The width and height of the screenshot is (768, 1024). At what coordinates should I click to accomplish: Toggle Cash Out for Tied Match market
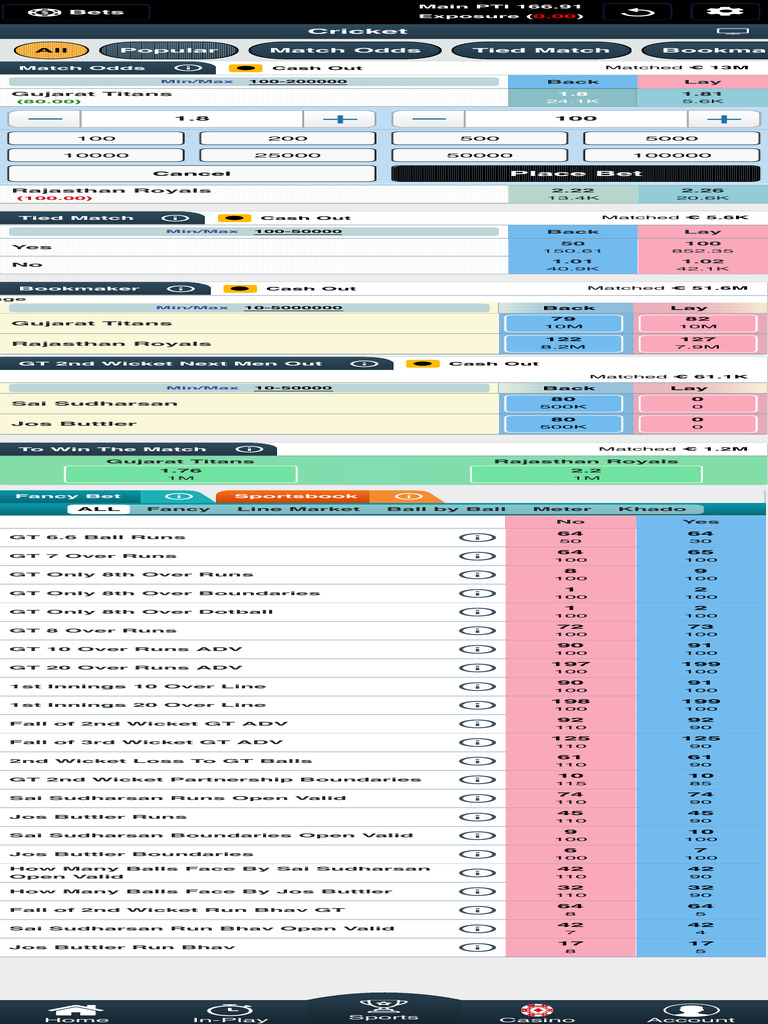pyautogui.click(x=232, y=217)
